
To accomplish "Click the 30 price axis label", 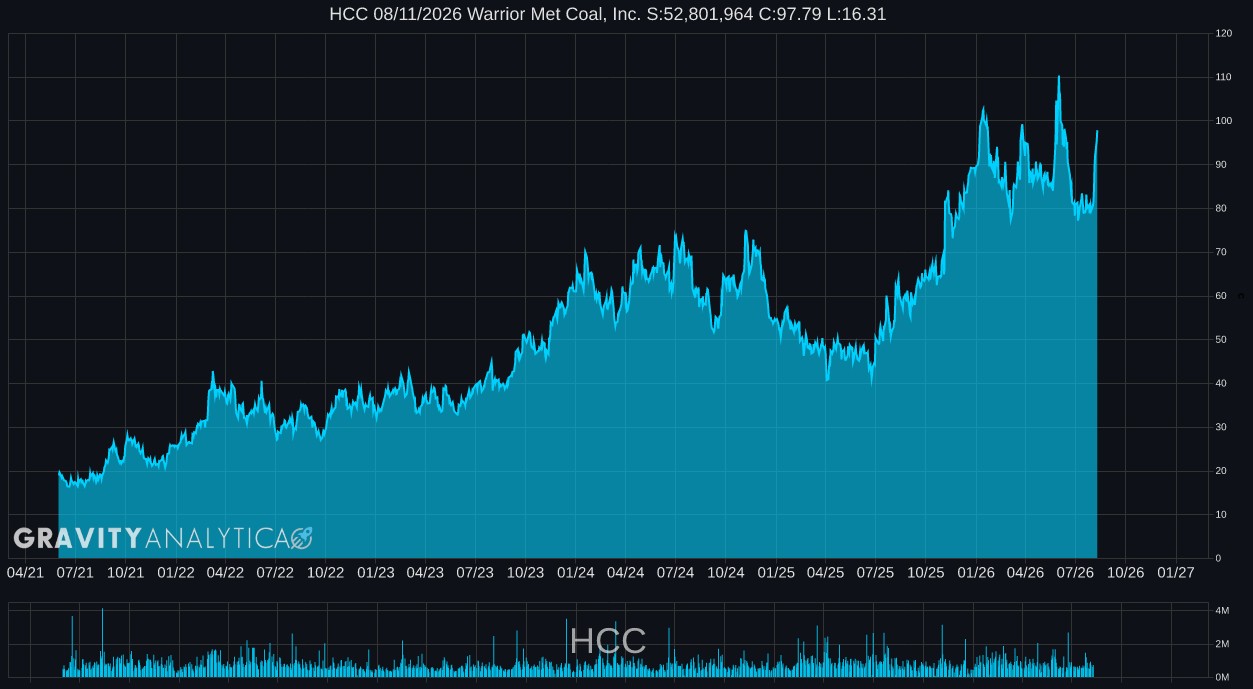I will (1221, 427).
